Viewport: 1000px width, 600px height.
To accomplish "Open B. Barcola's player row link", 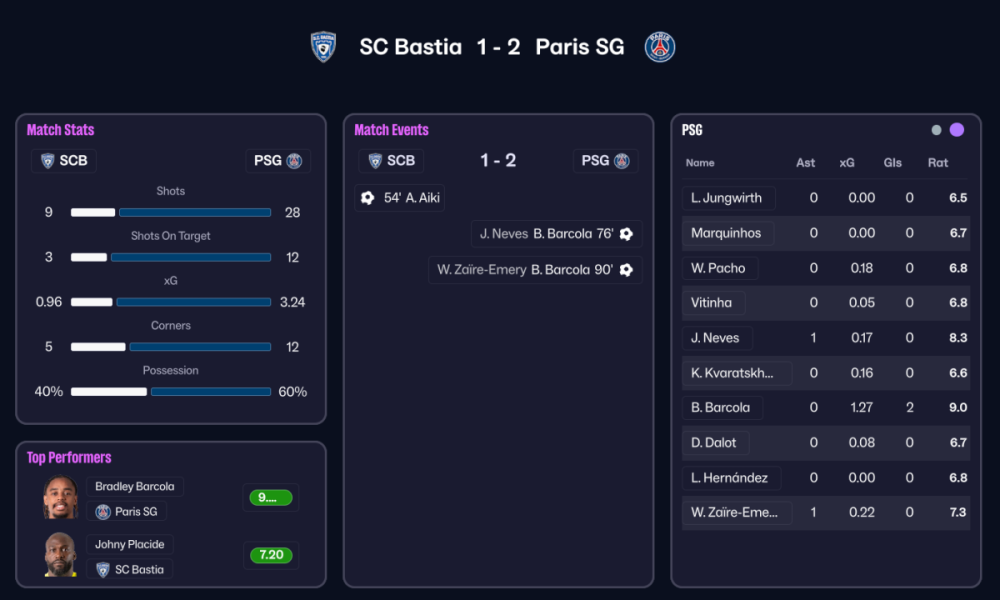I will point(721,408).
